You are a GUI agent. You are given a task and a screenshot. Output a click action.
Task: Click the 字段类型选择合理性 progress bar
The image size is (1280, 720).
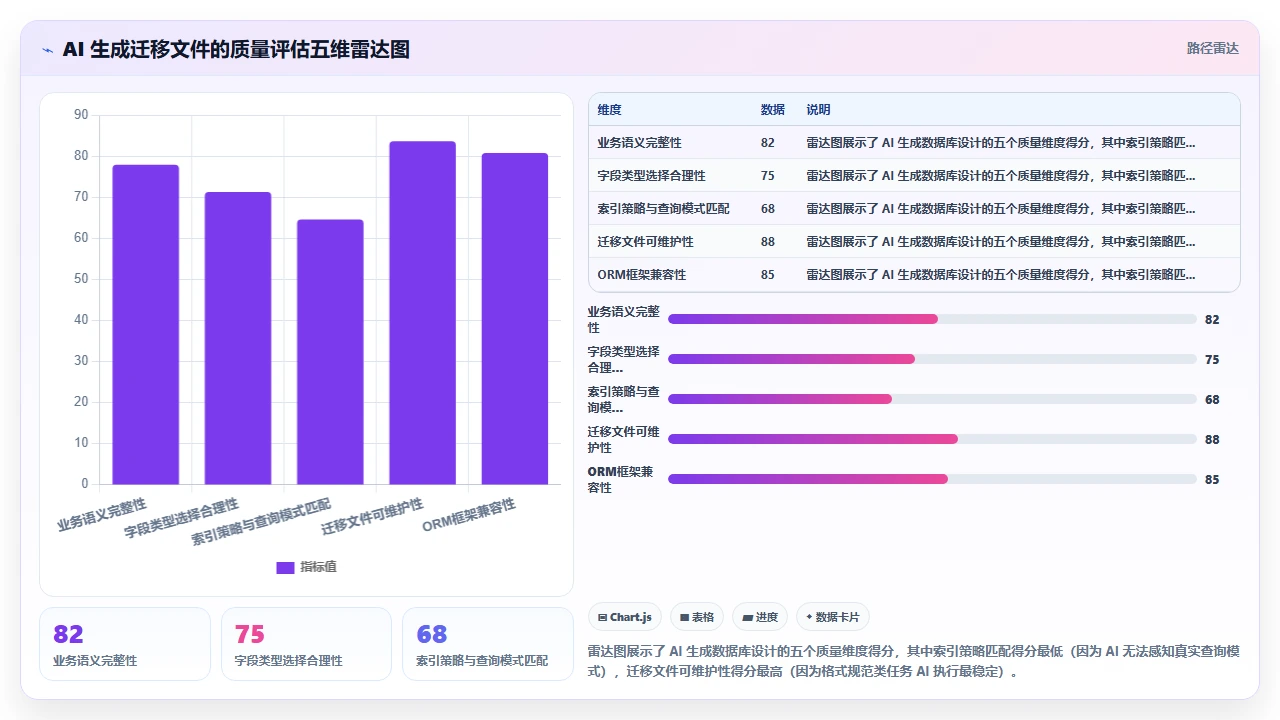pos(932,359)
